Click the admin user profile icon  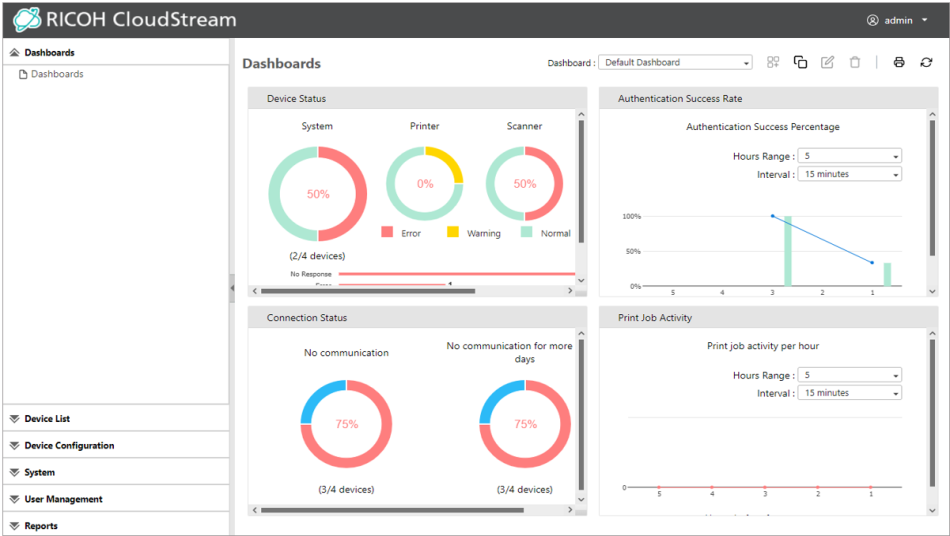pos(872,20)
